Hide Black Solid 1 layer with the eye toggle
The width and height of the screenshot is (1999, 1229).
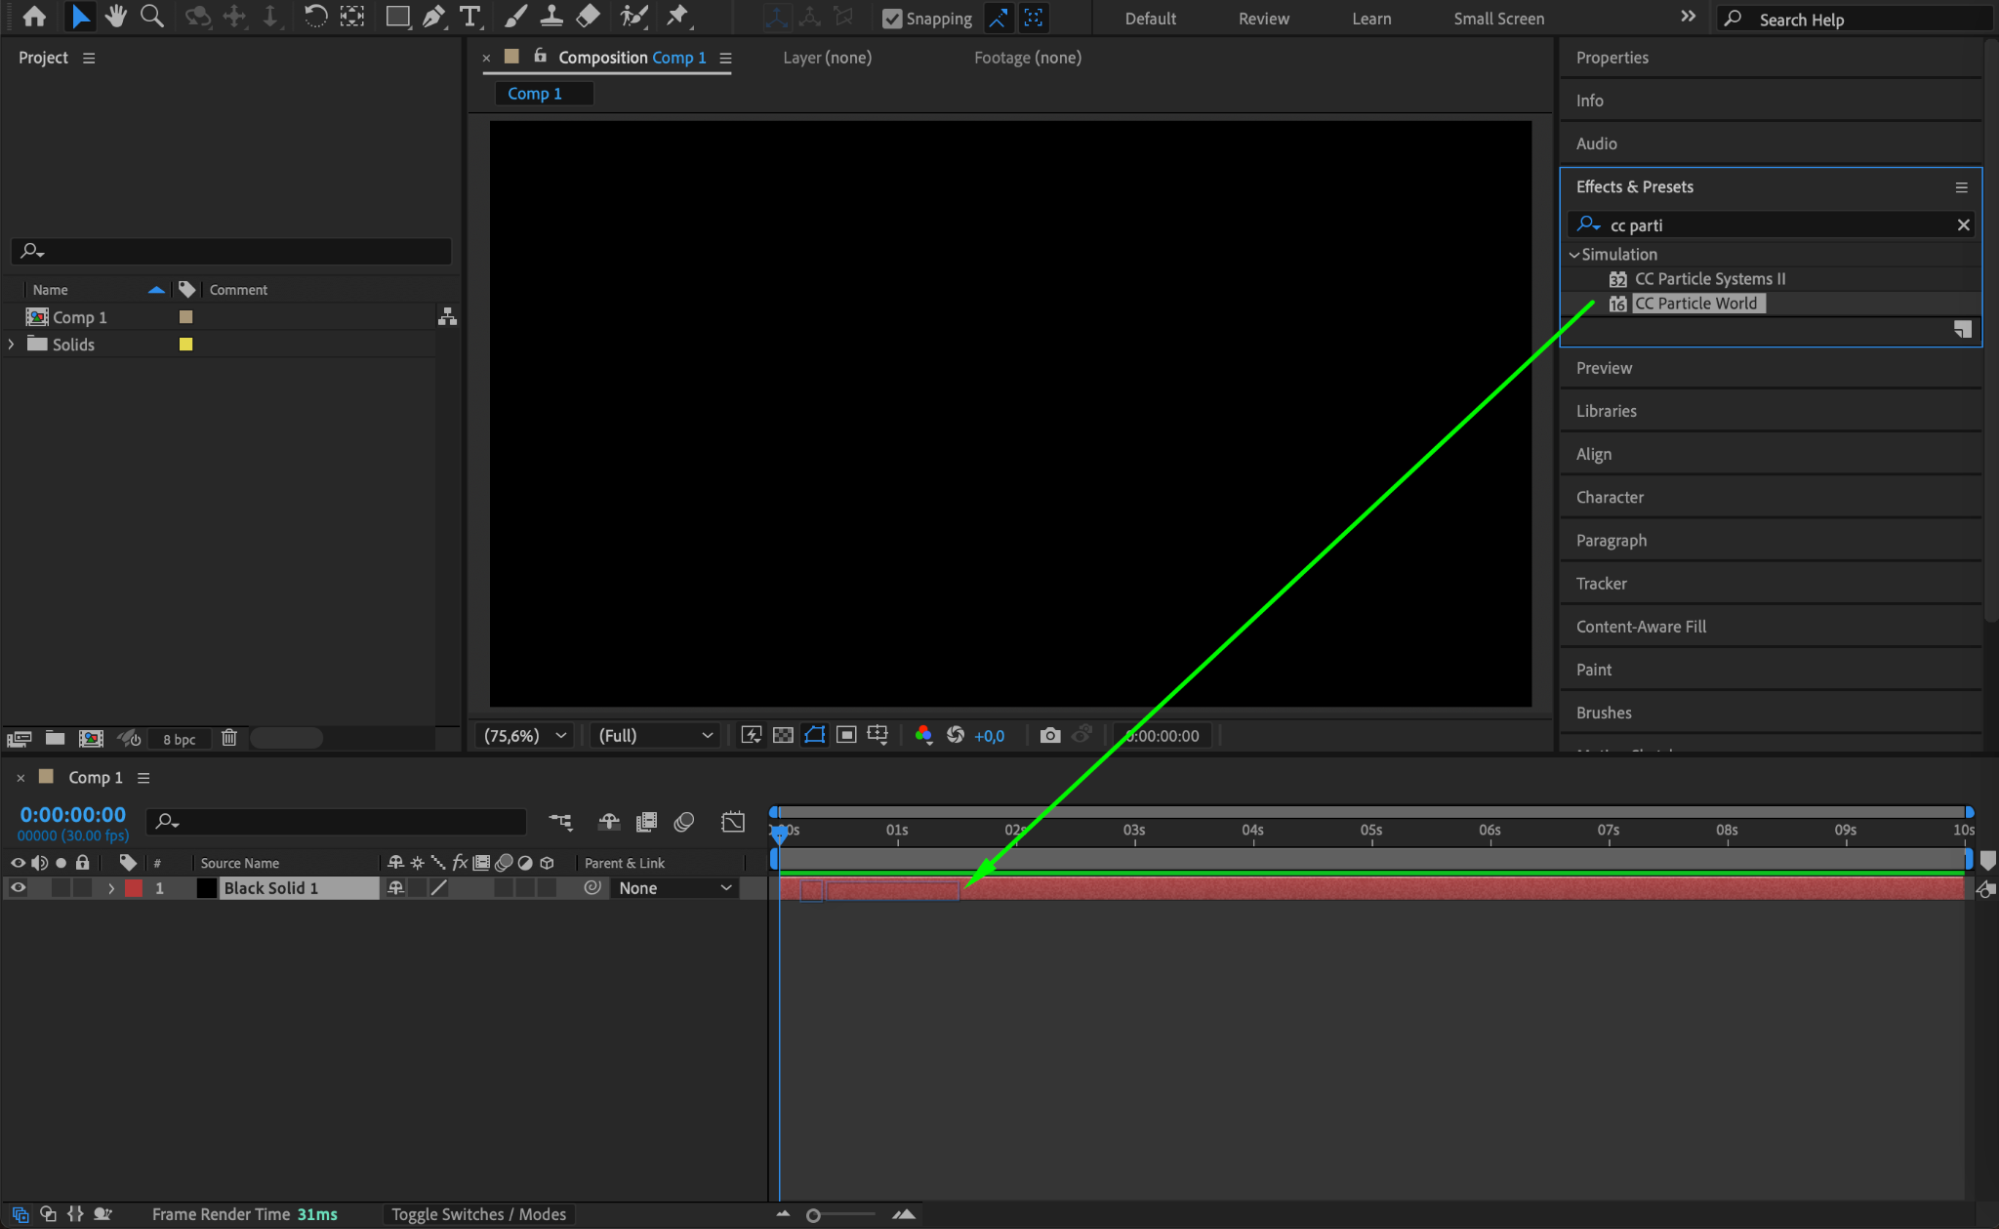(18, 887)
